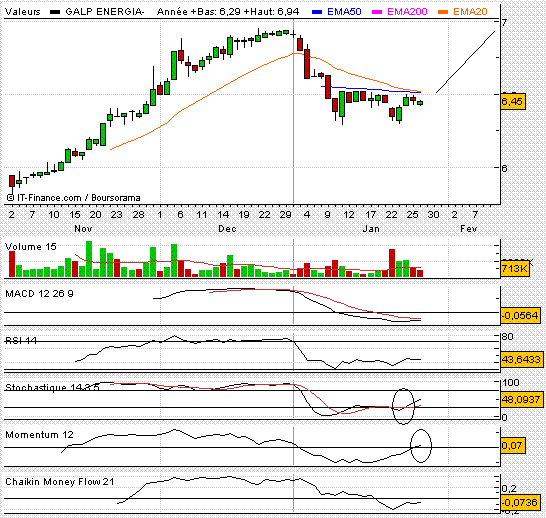
Task: Click the 'Momentum 12' panel label
Action: coord(39,434)
